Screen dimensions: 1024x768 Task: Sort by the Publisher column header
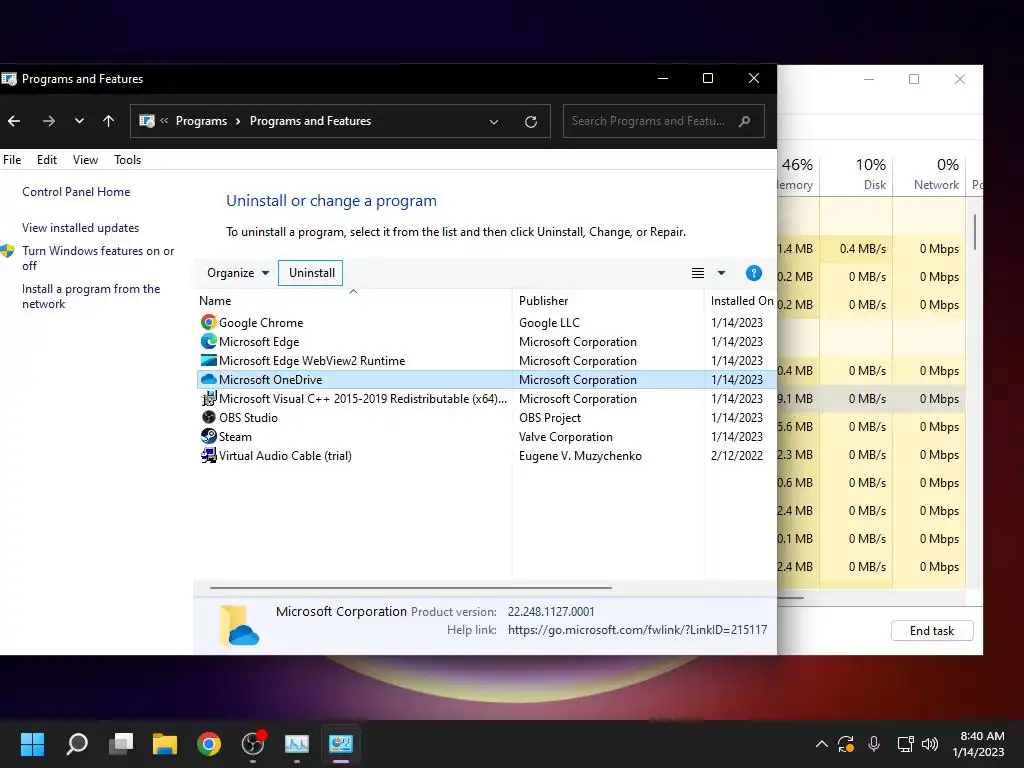[609, 300]
